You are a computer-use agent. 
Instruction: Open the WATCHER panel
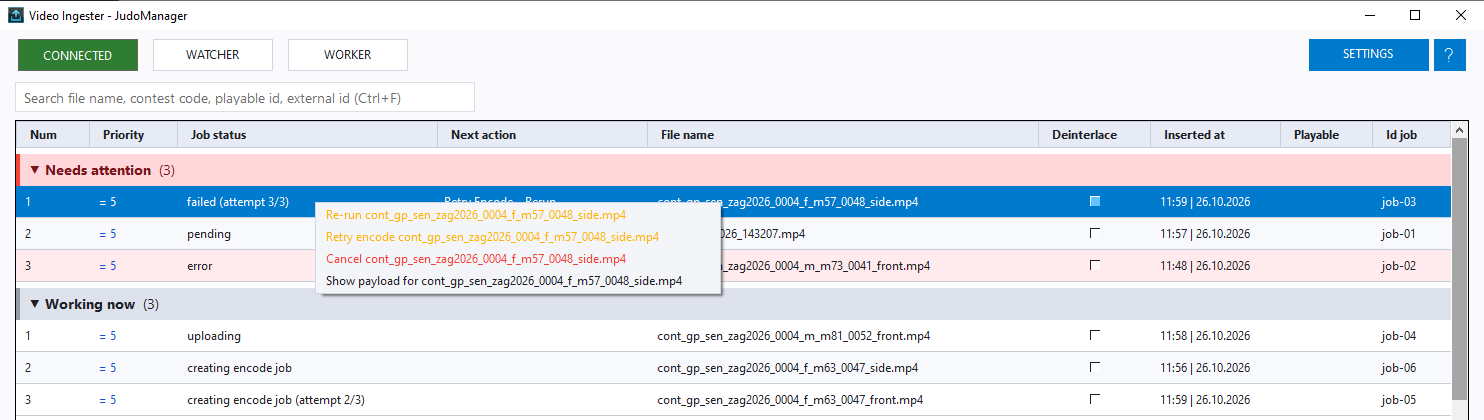(213, 55)
